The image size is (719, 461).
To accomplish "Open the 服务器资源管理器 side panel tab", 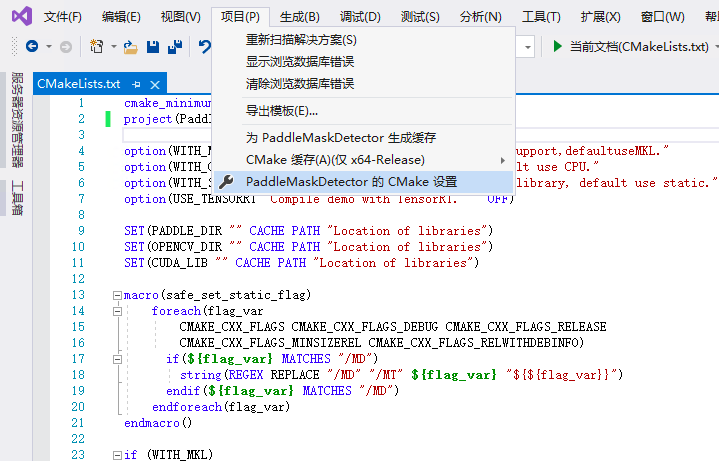I will point(17,120).
